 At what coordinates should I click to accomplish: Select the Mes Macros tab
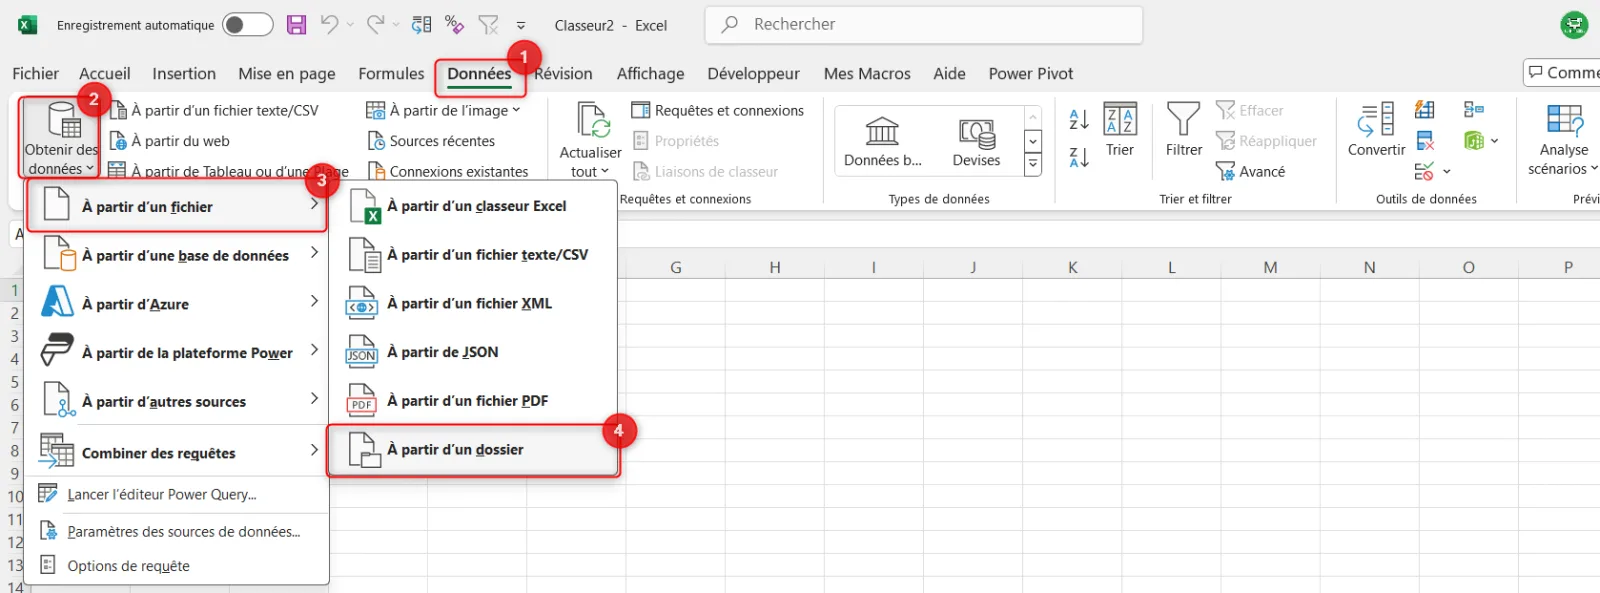pos(867,74)
